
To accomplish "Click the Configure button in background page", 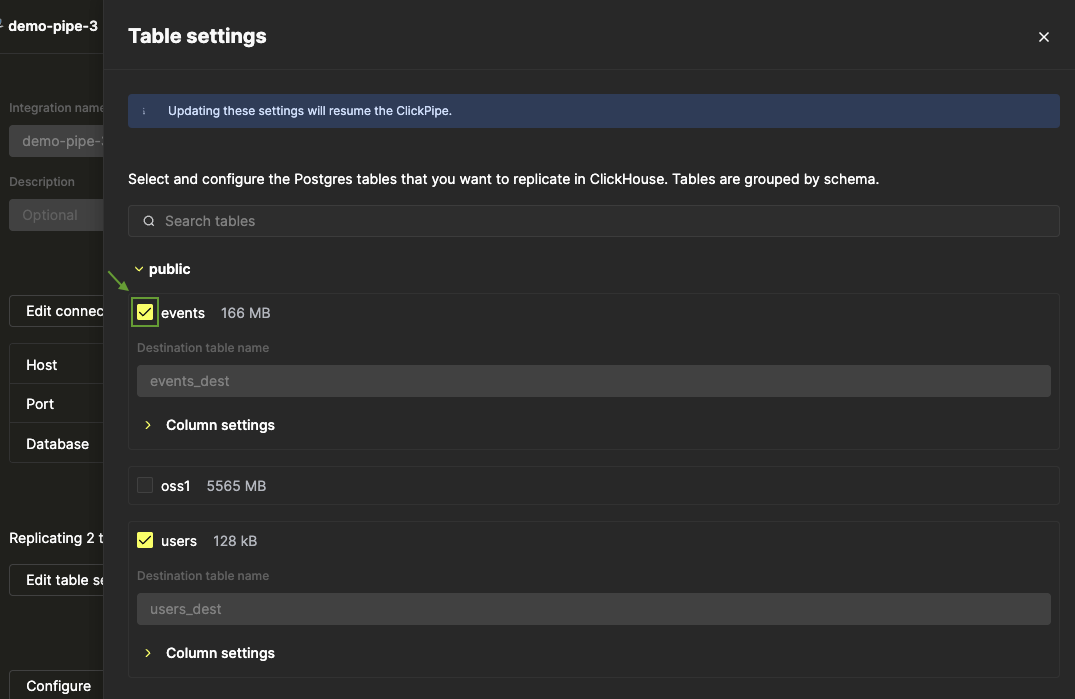I will pyautogui.click(x=56, y=685).
